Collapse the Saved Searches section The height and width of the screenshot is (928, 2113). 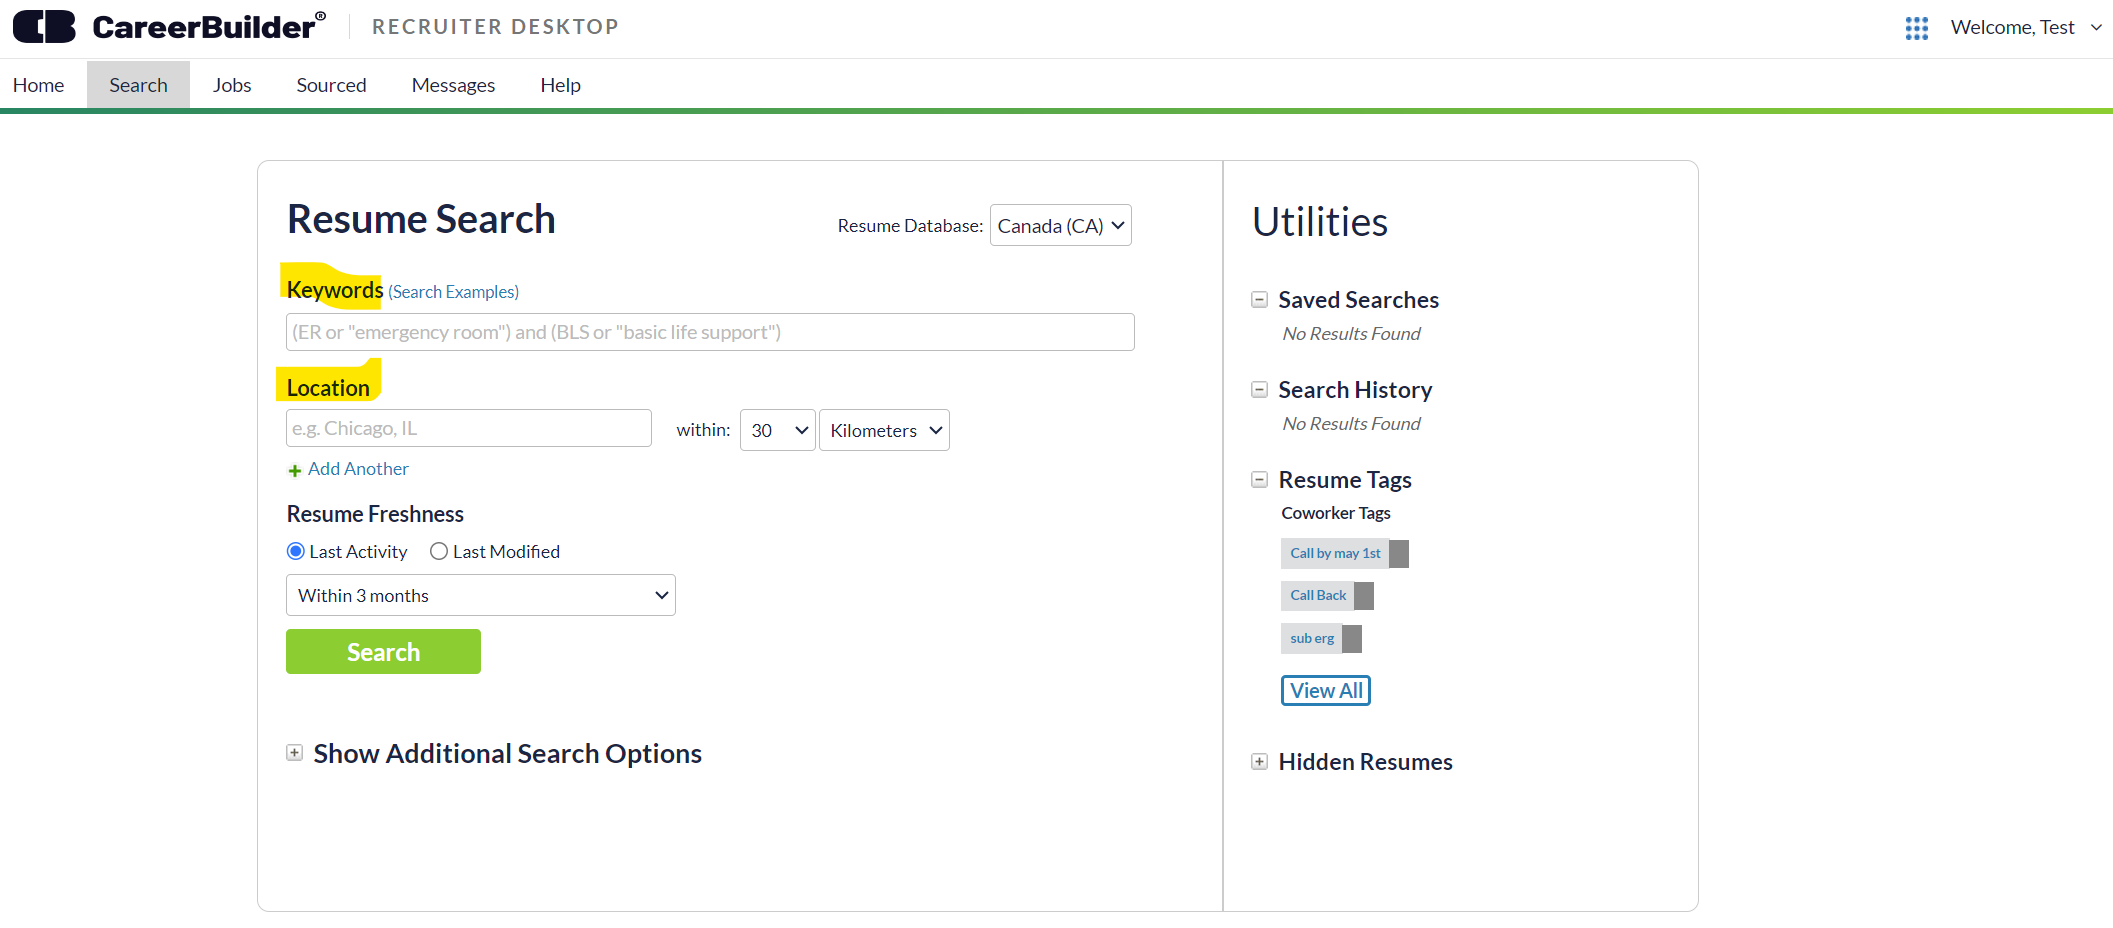tap(1260, 300)
